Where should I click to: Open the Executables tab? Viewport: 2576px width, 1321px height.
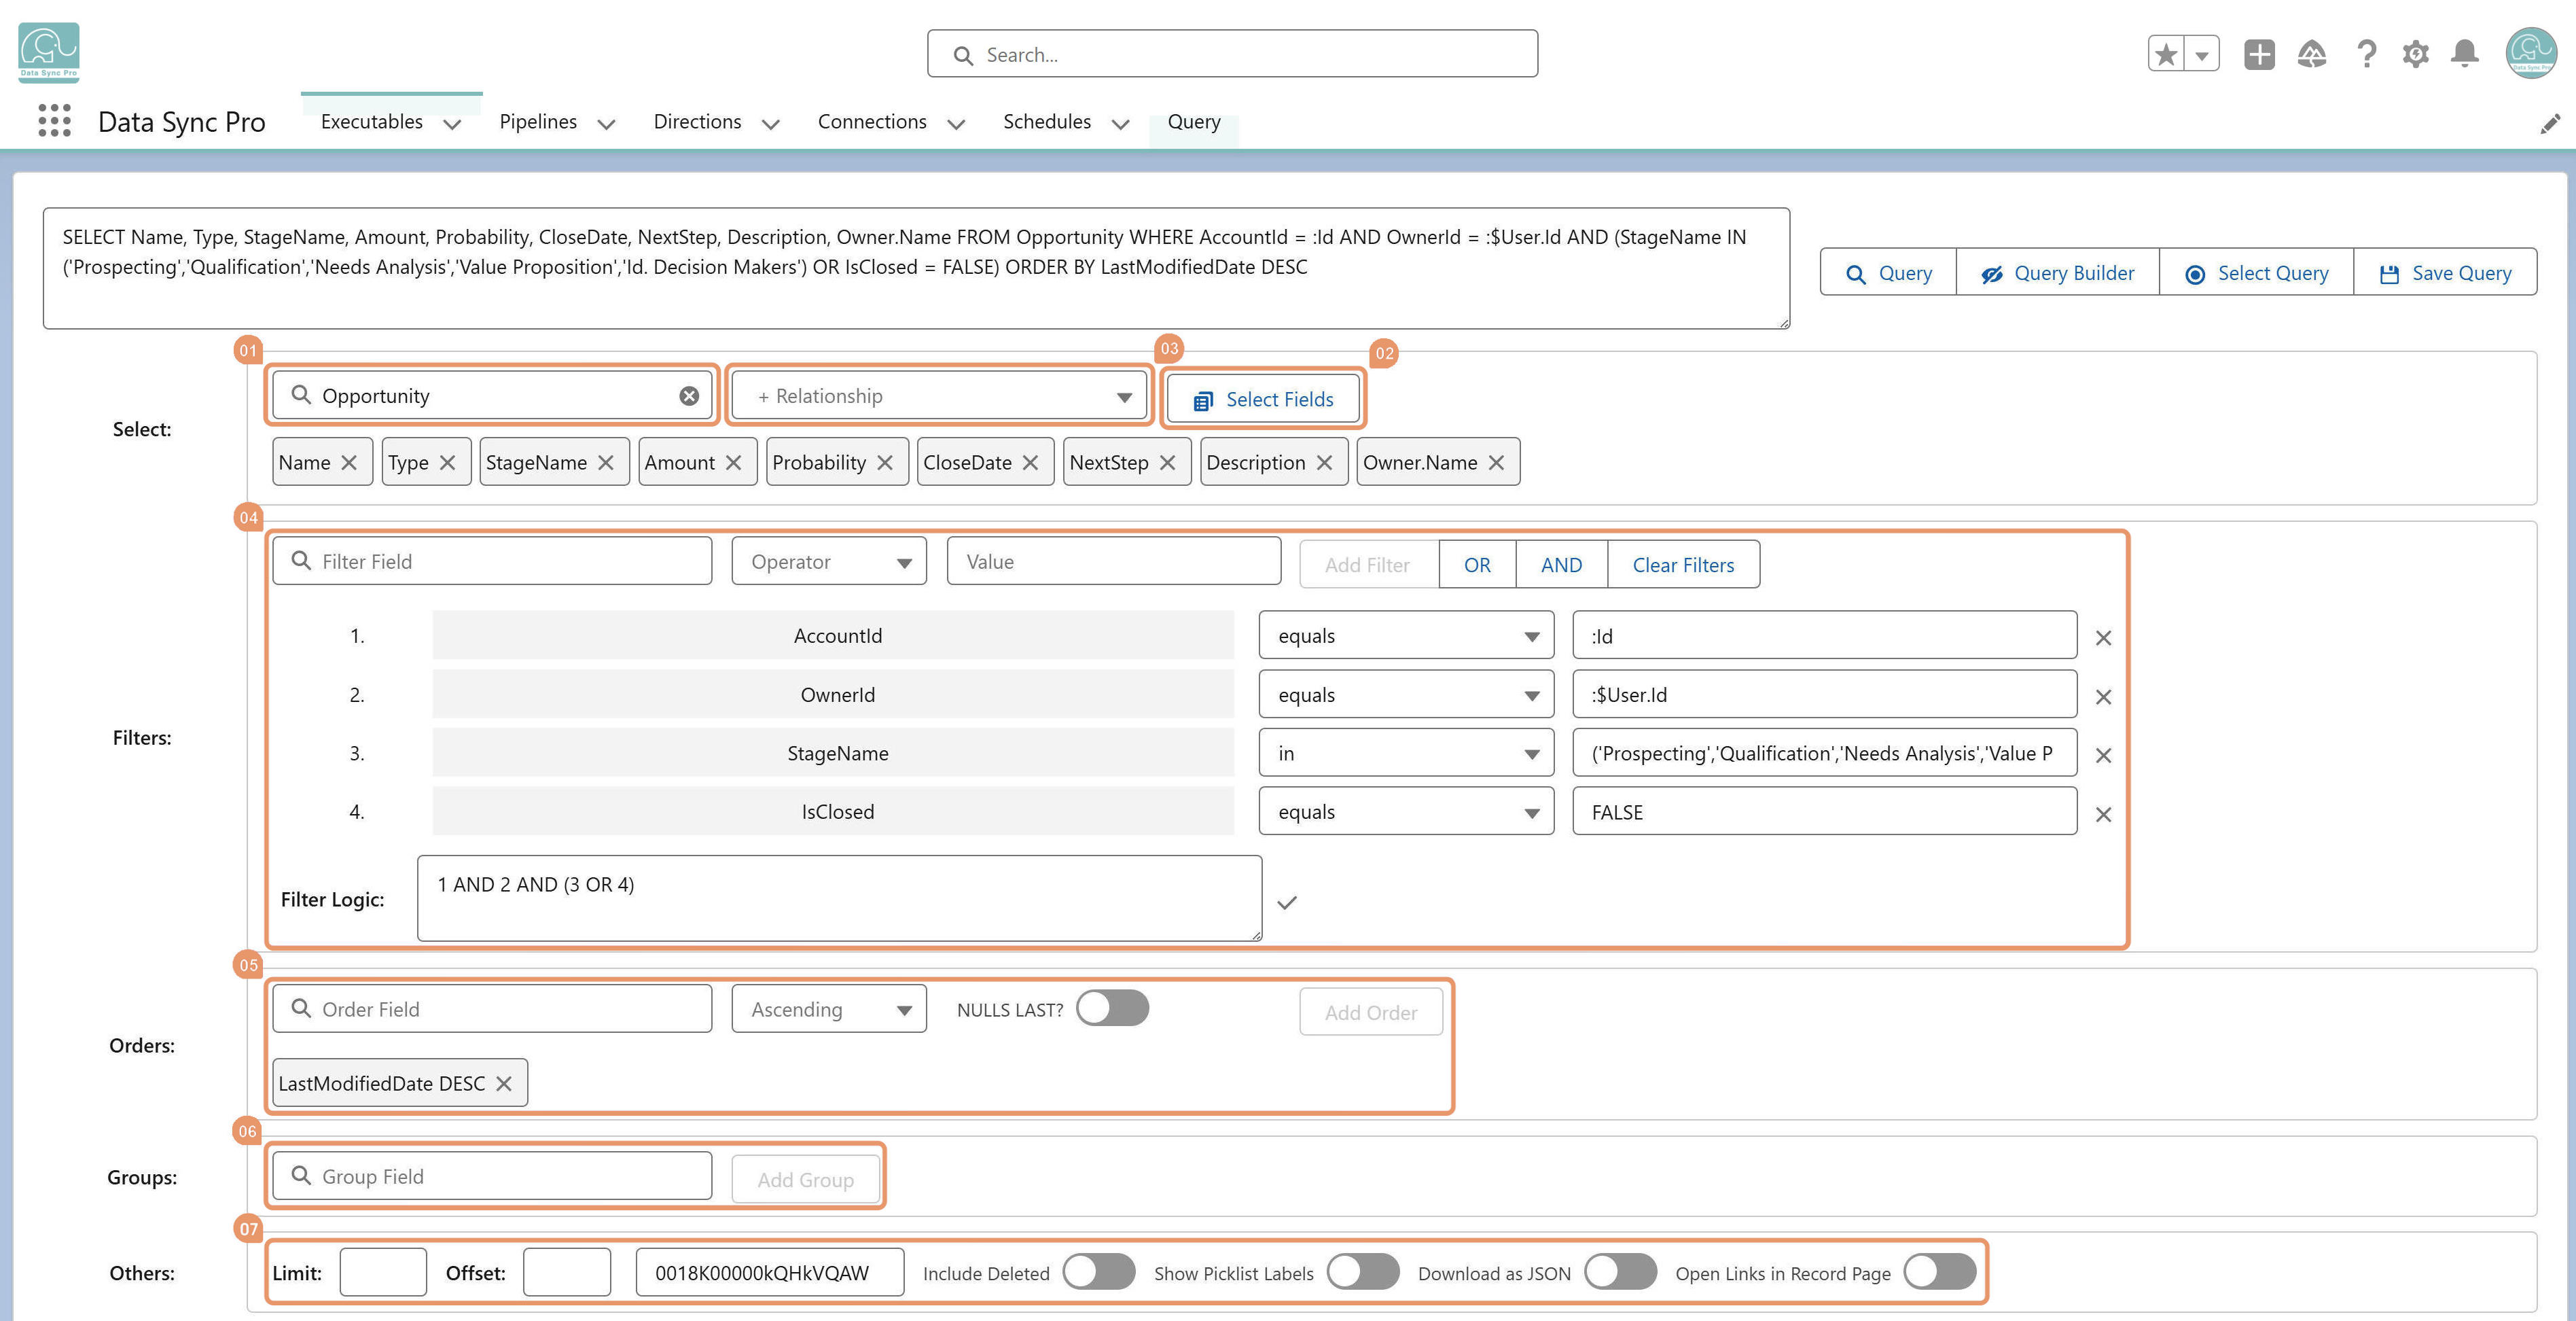coord(372,122)
